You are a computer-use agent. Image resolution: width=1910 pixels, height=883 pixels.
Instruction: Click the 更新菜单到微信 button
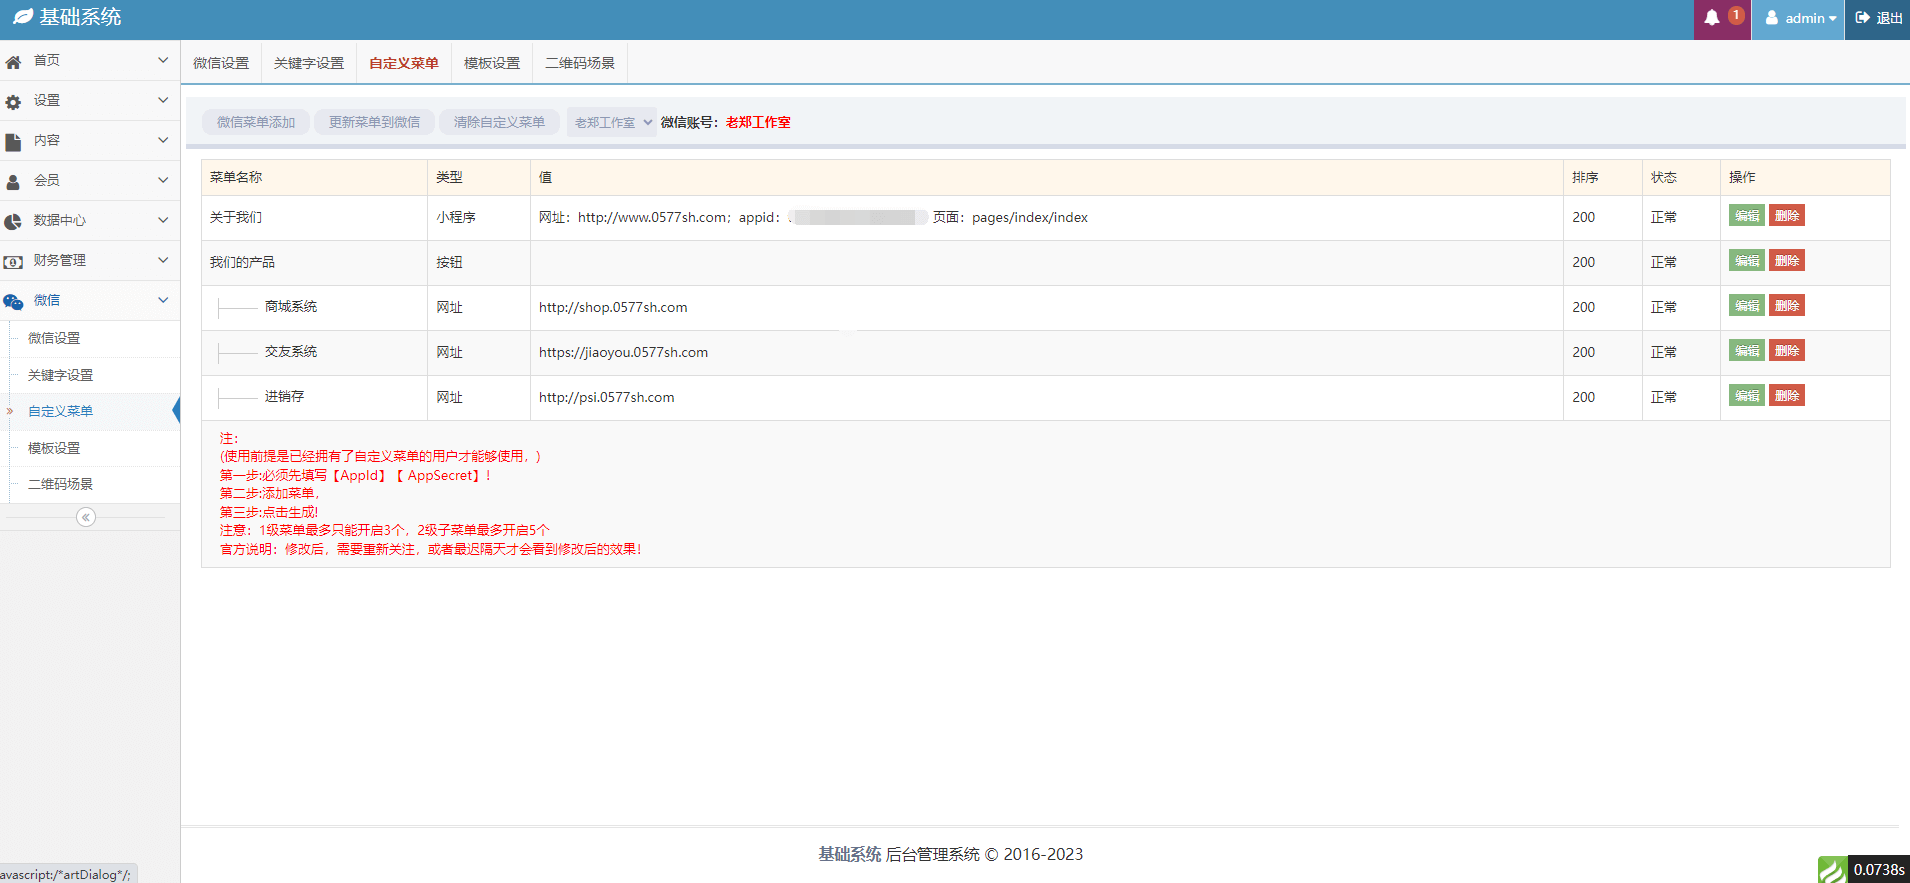coord(374,122)
